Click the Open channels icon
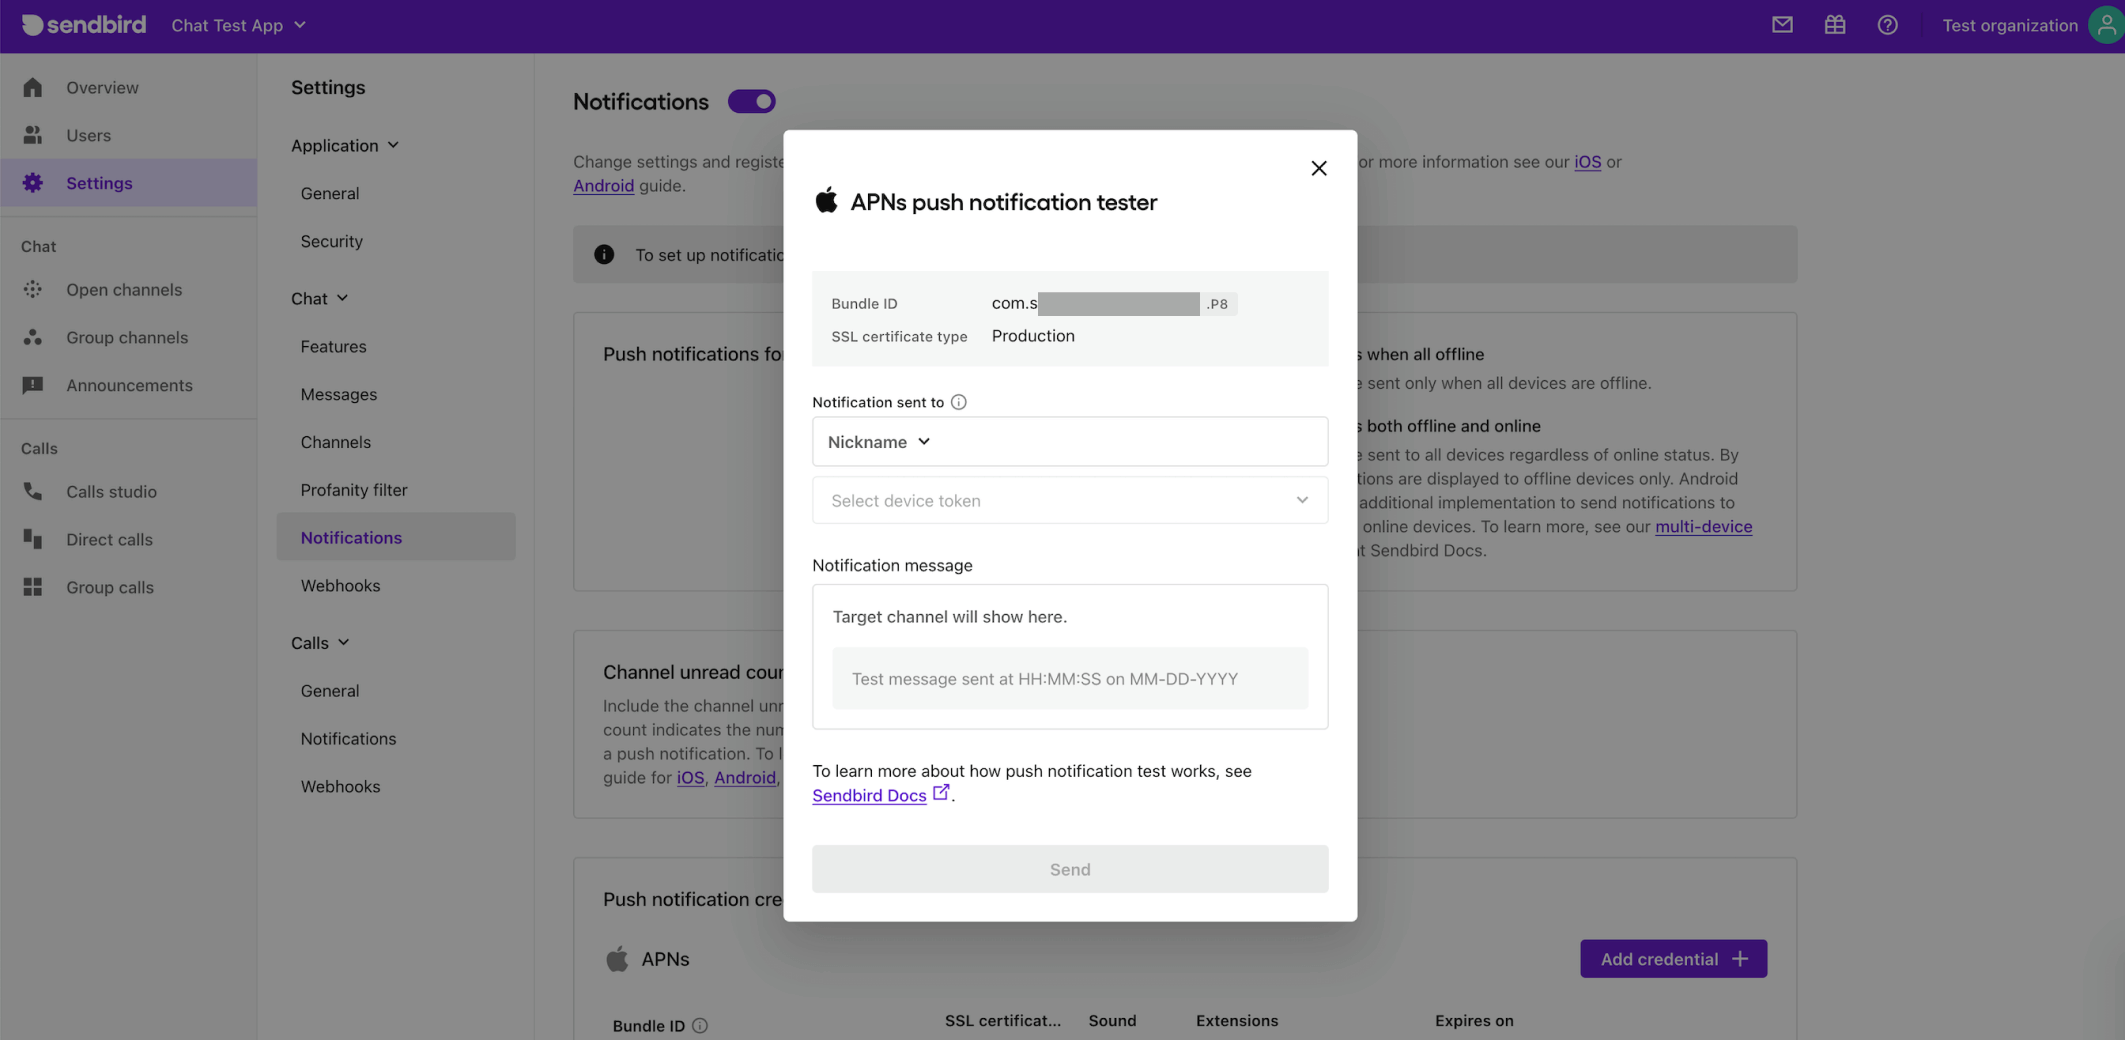The image size is (2125, 1040). (33, 289)
